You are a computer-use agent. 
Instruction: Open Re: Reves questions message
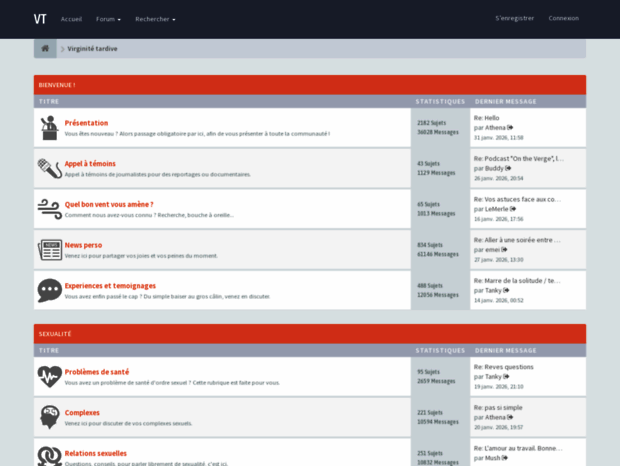coord(504,367)
